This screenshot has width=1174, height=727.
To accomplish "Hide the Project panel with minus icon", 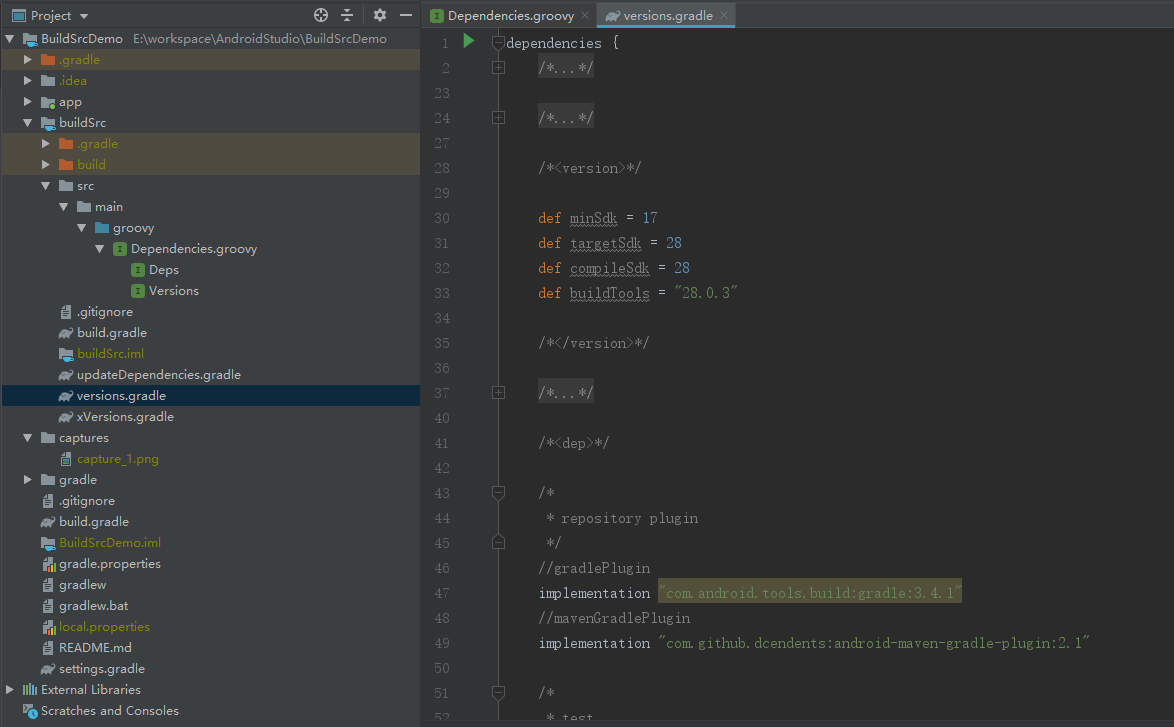I will [406, 15].
